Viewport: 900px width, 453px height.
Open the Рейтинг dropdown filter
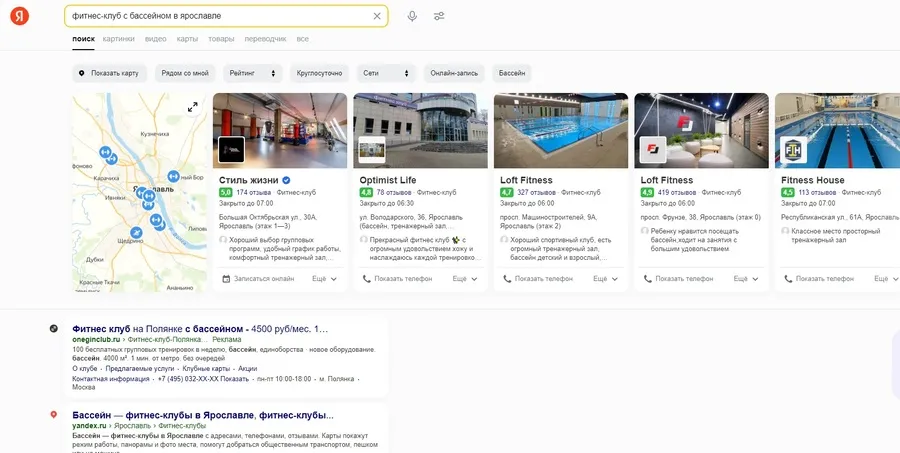pyautogui.click(x=252, y=73)
